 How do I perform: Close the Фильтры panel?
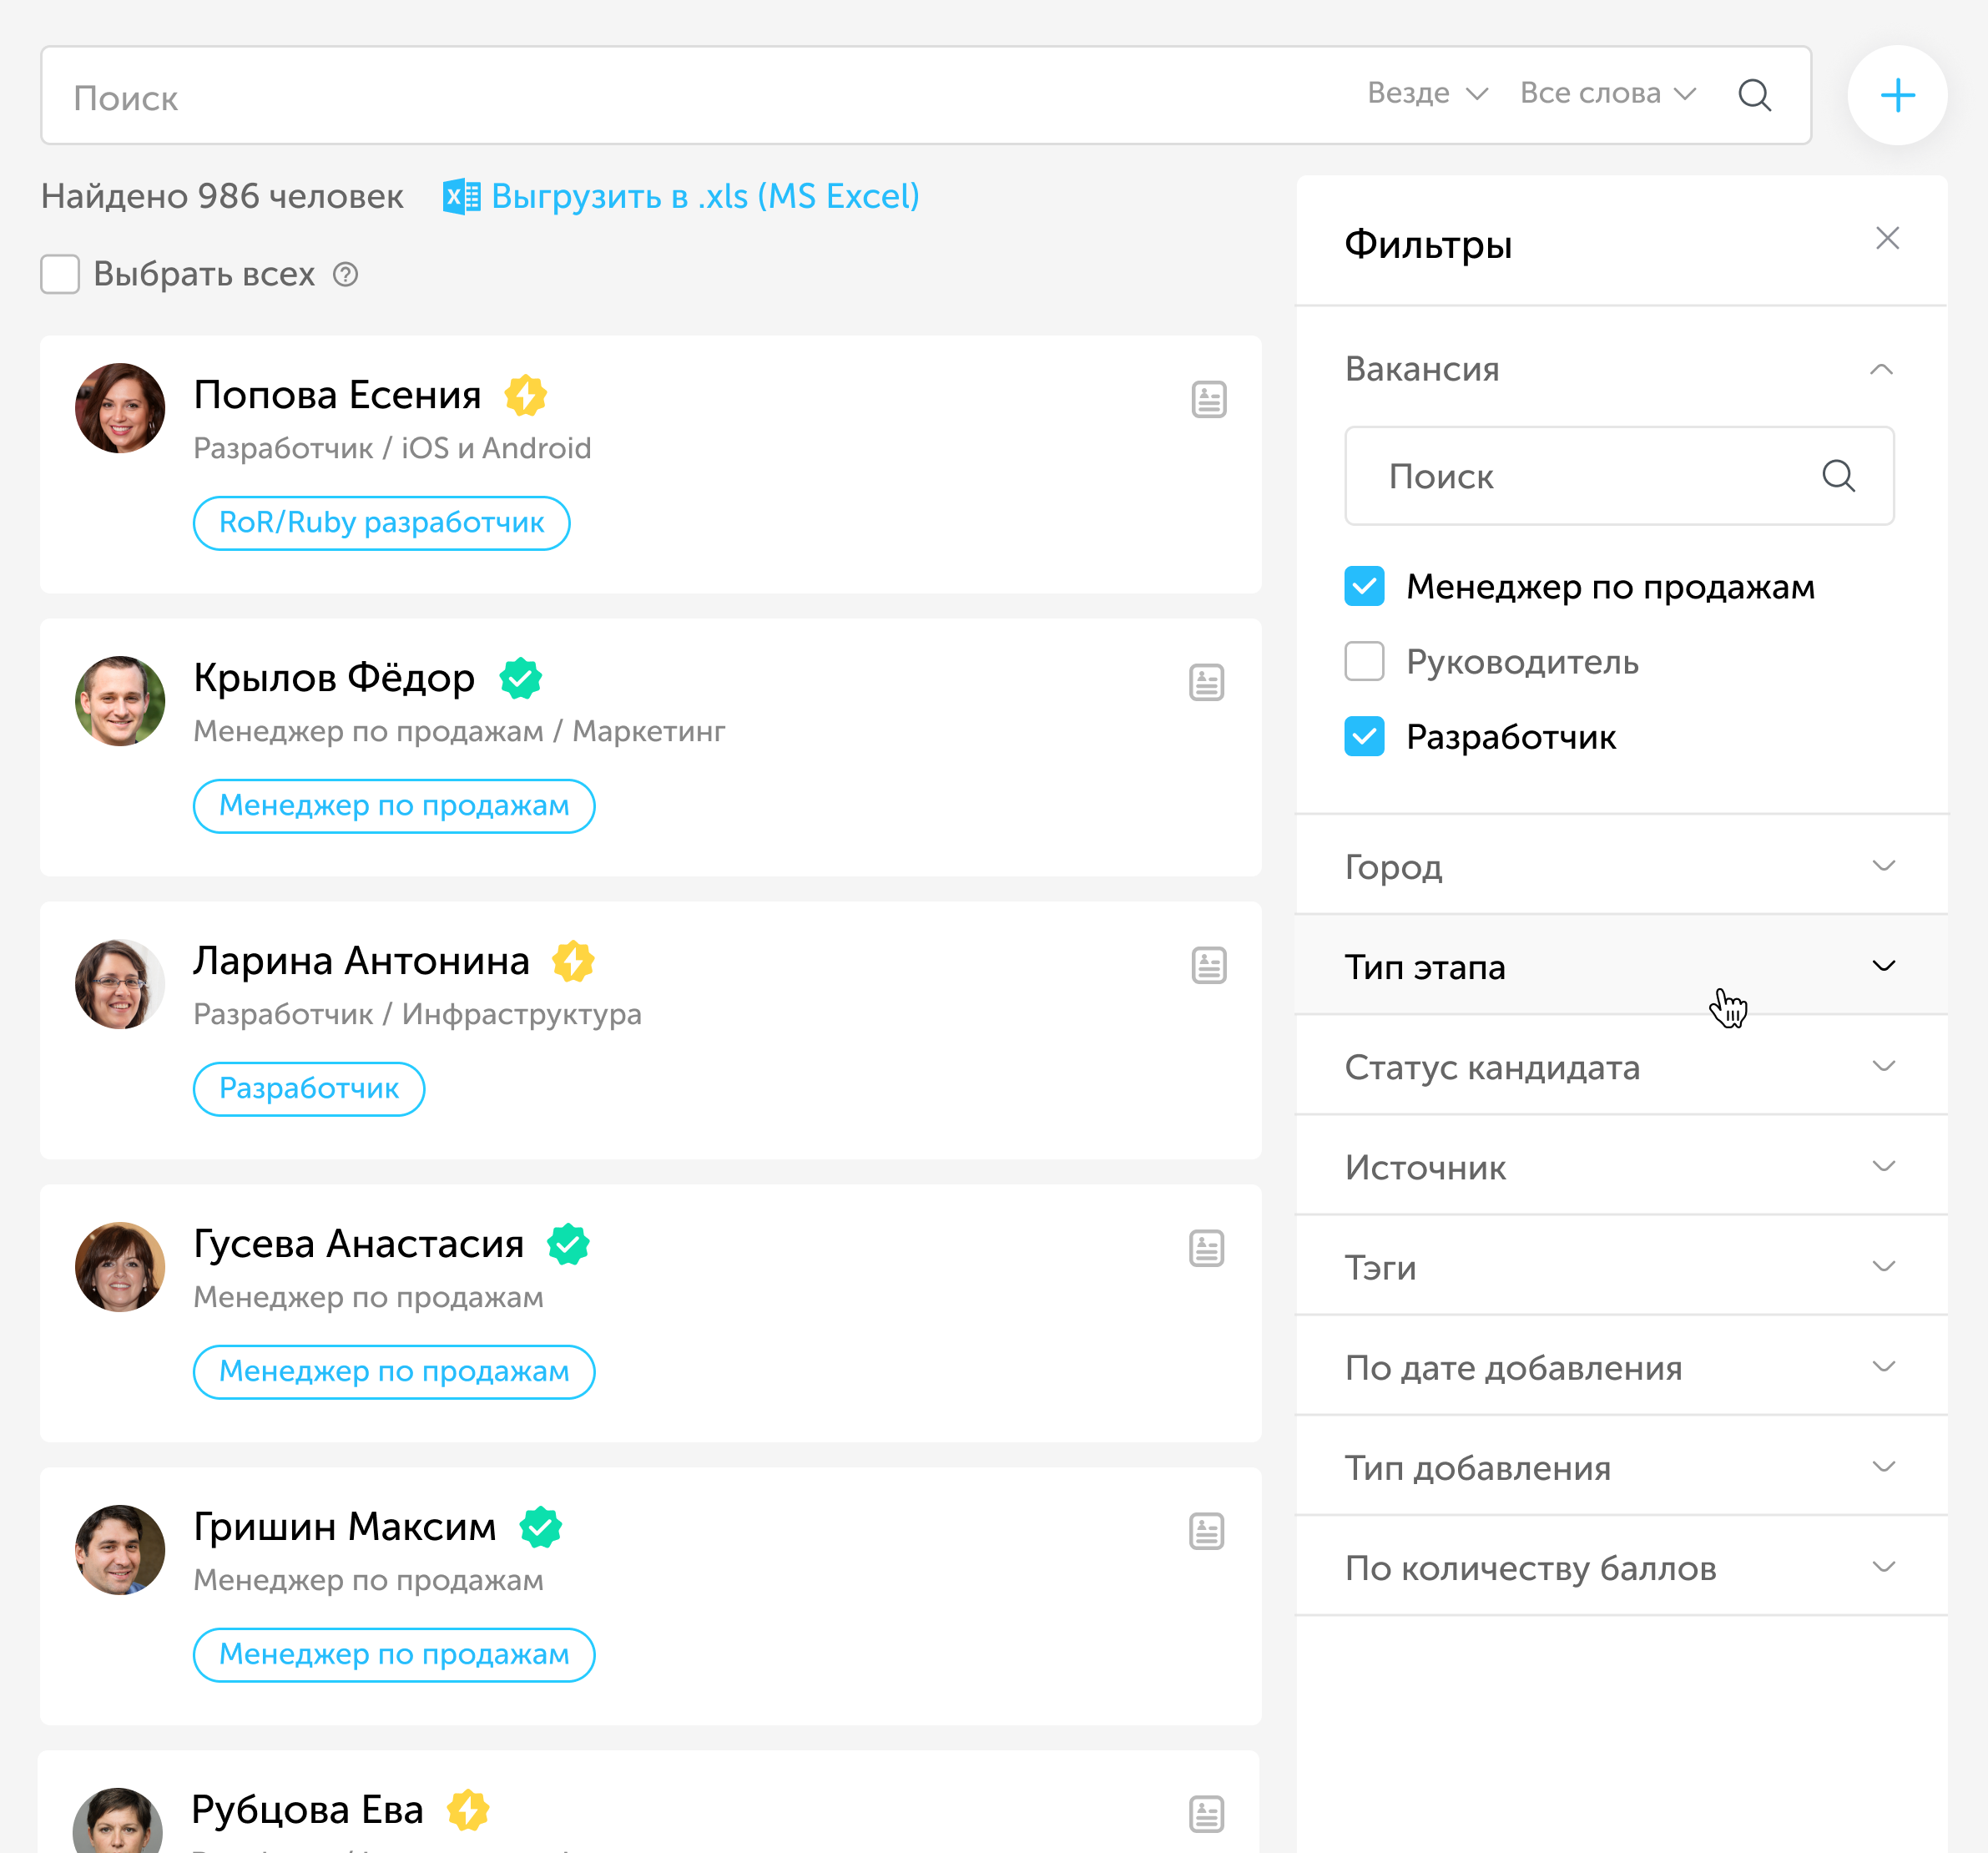pyautogui.click(x=1886, y=238)
